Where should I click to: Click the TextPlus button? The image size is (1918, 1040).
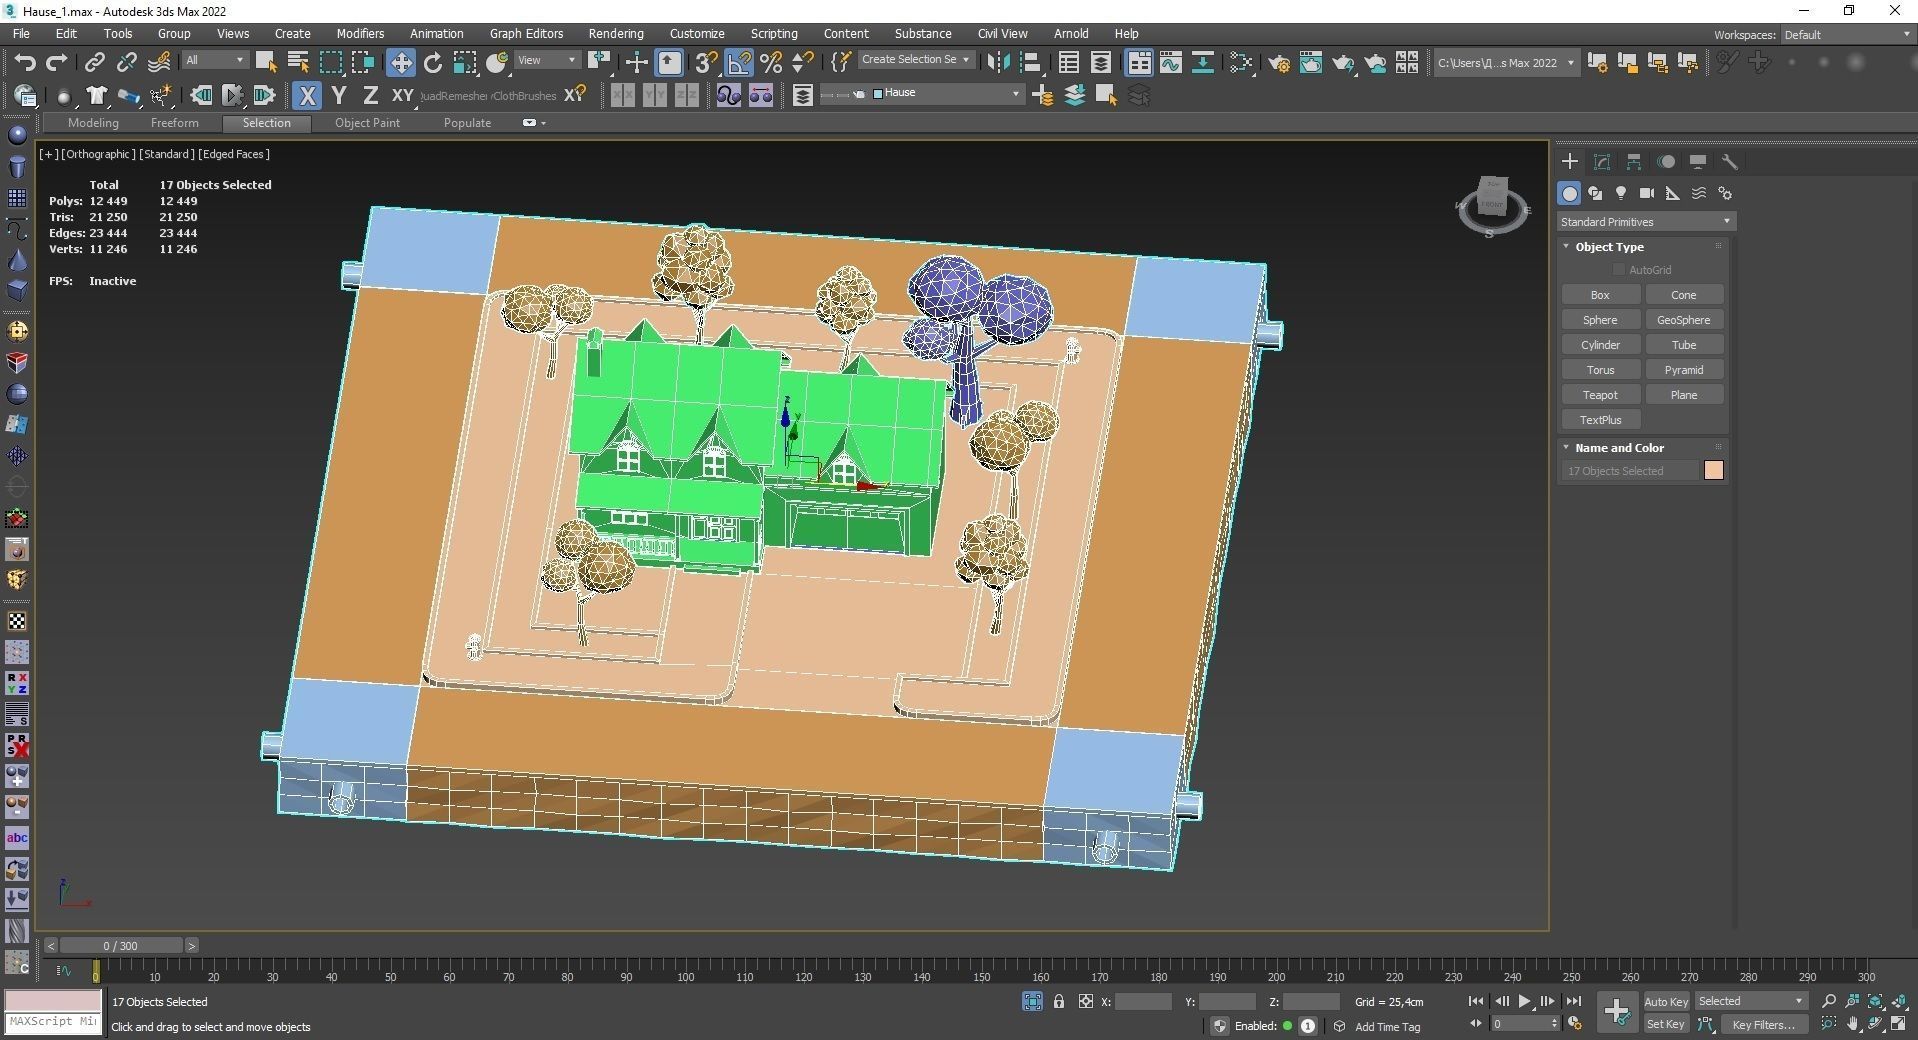point(1600,420)
